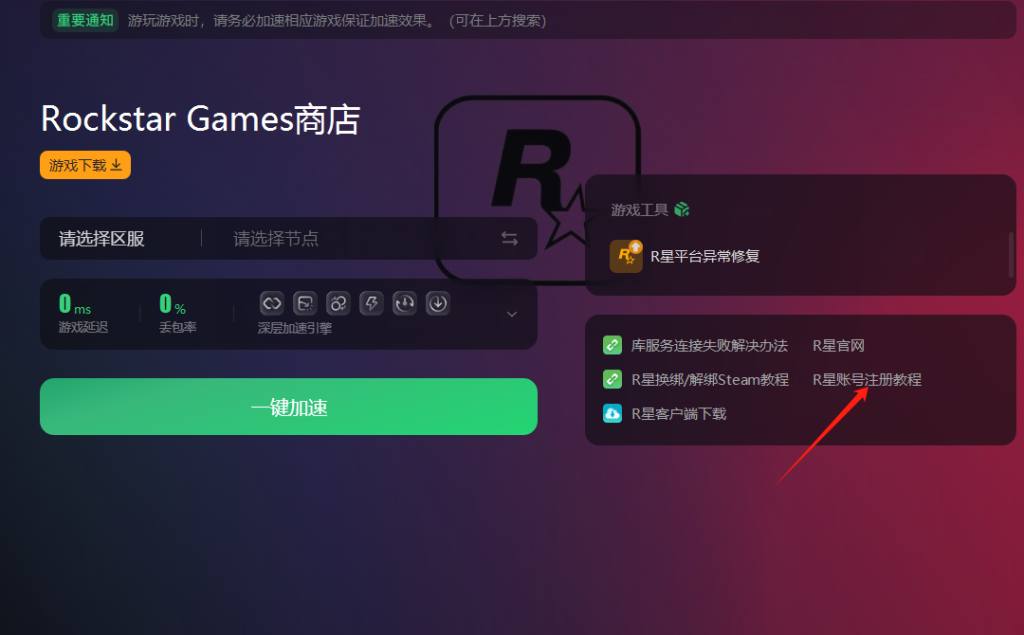The height and width of the screenshot is (635, 1024).
Task: Click the green 重要通知 notice badge
Action: coord(86,20)
